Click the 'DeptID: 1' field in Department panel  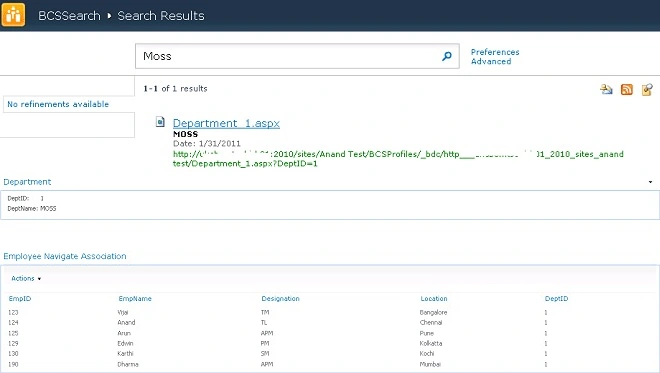[25, 198]
